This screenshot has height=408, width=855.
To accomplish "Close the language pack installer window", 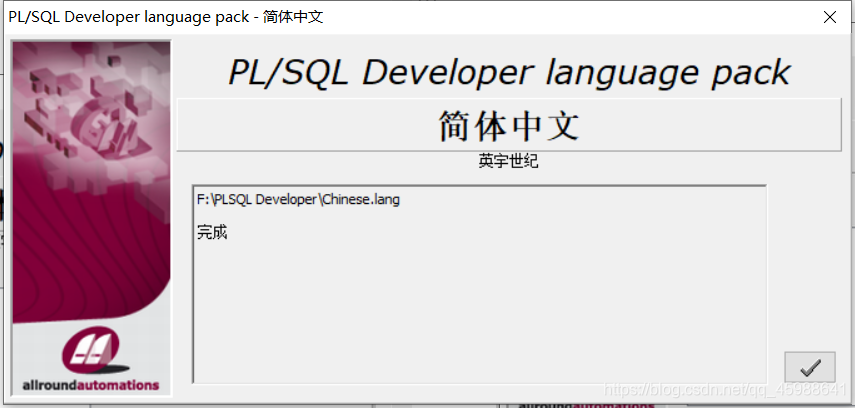I will (830, 17).
